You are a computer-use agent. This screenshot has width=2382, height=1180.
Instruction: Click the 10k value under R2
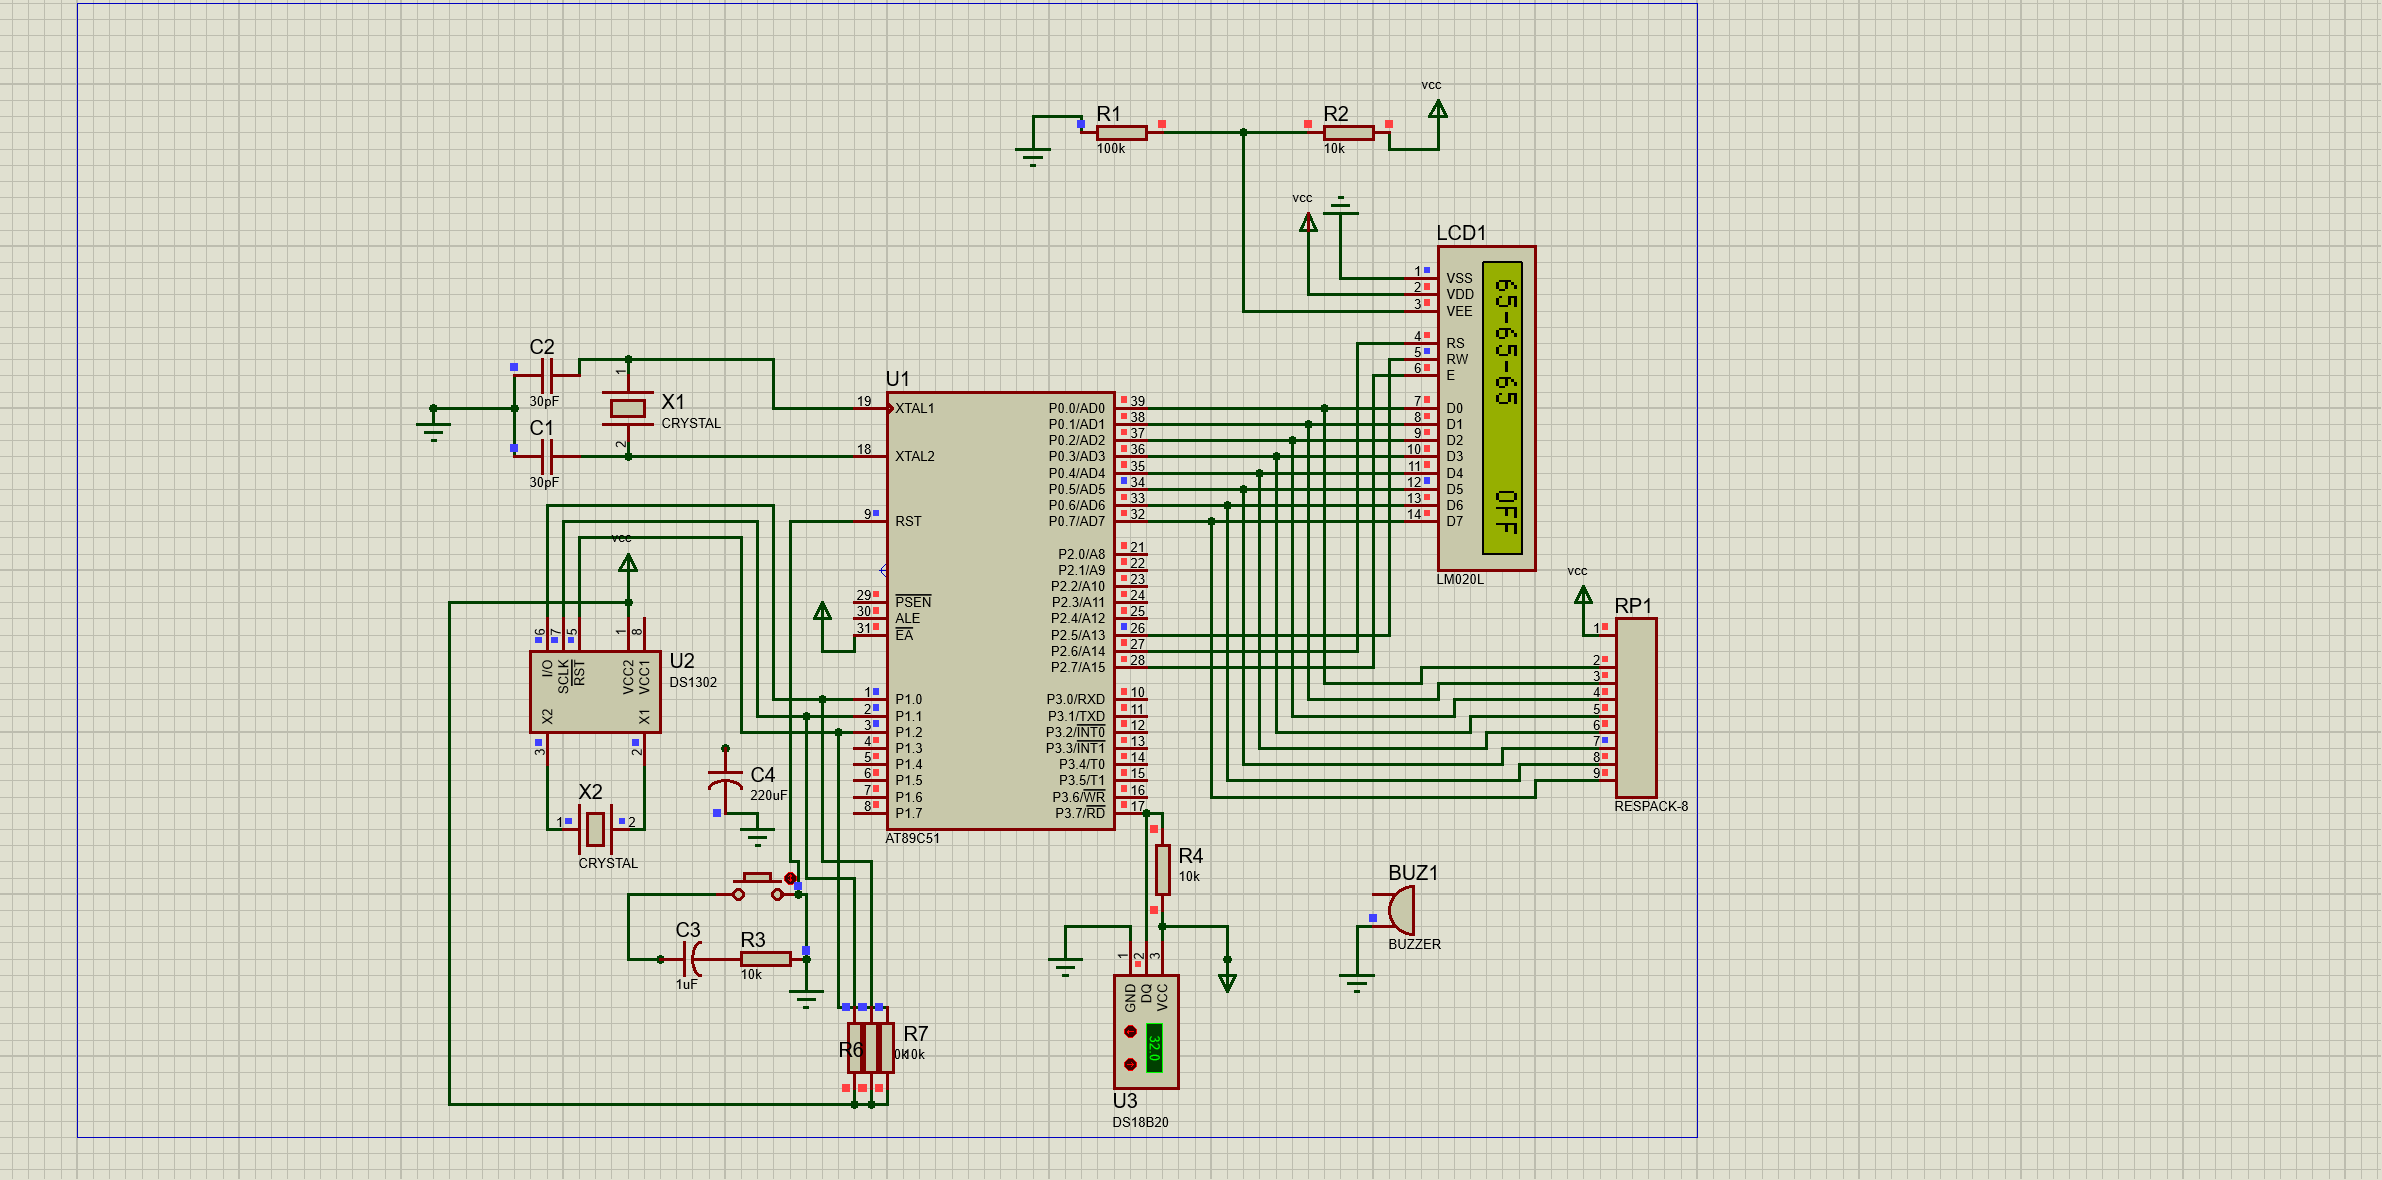(x=1334, y=149)
